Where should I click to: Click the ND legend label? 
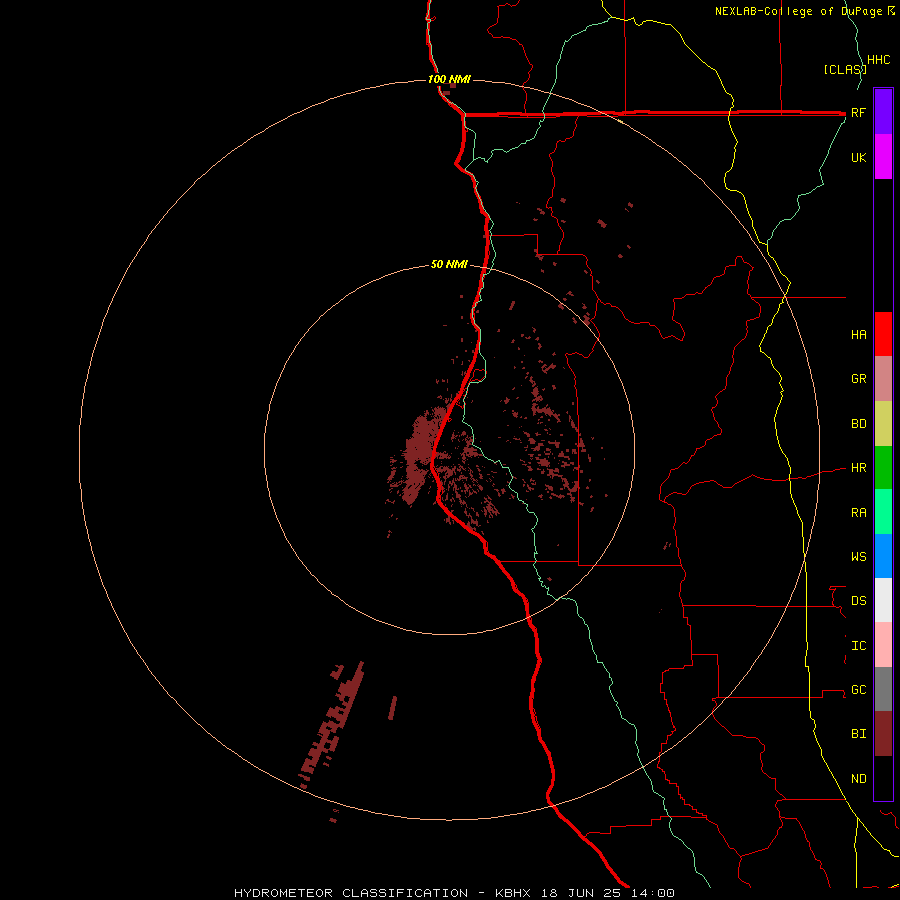point(858,778)
